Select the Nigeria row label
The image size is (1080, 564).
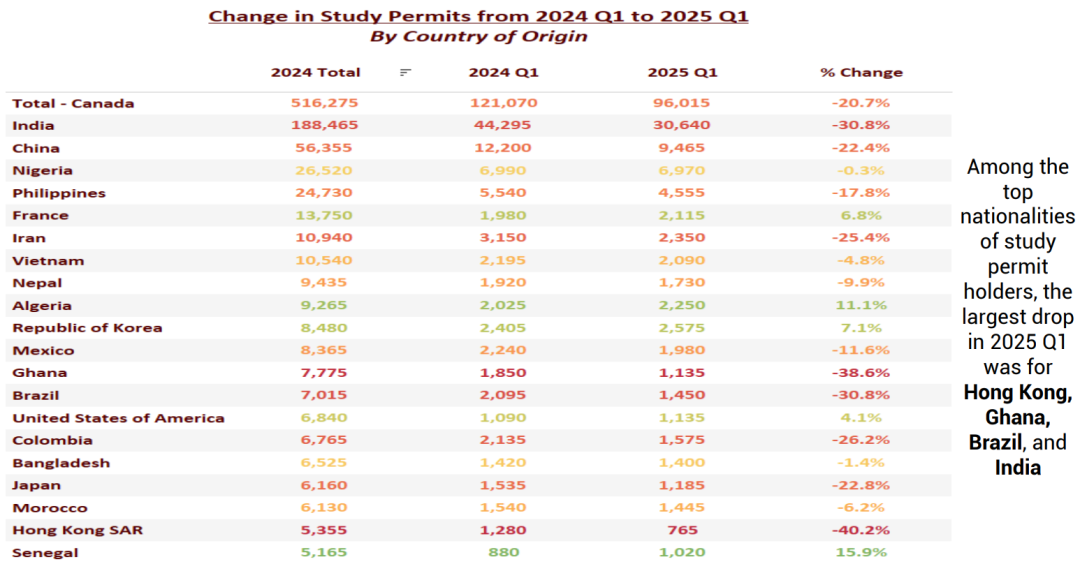tap(42, 171)
